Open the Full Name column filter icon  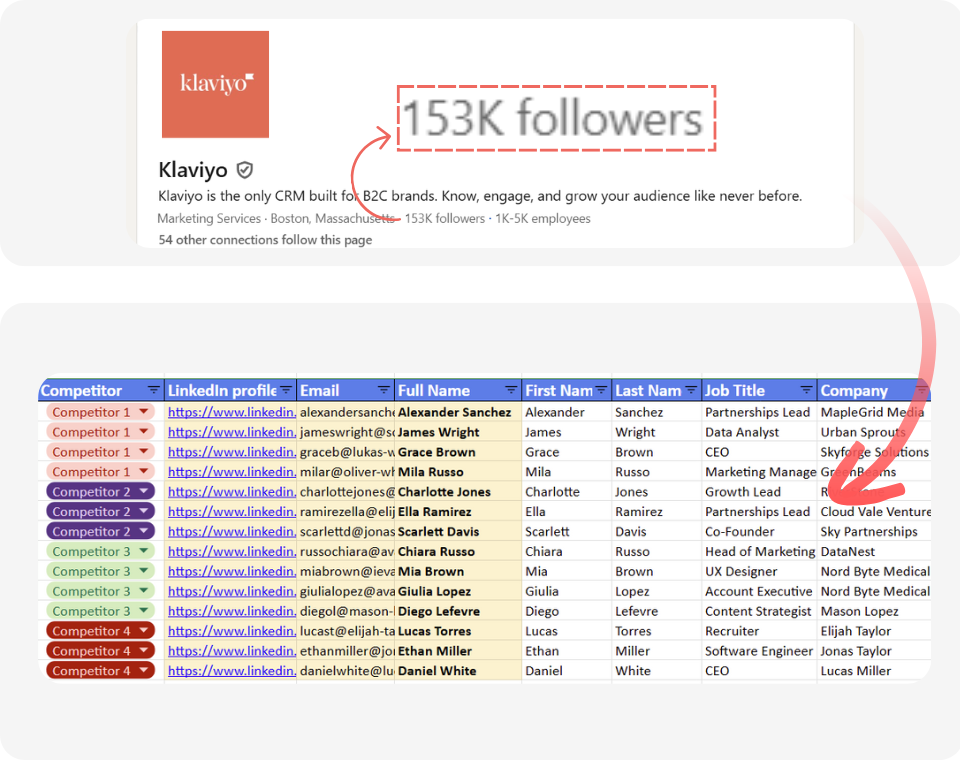[x=511, y=390]
